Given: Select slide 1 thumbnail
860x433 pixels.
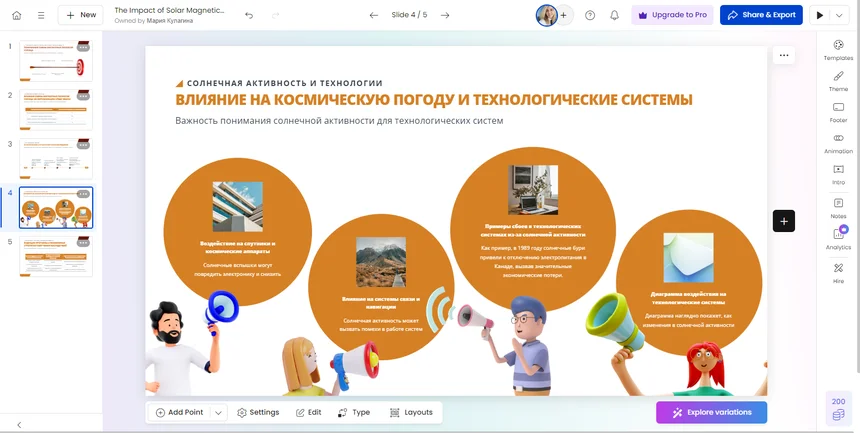Looking at the screenshot, I should pos(56,60).
